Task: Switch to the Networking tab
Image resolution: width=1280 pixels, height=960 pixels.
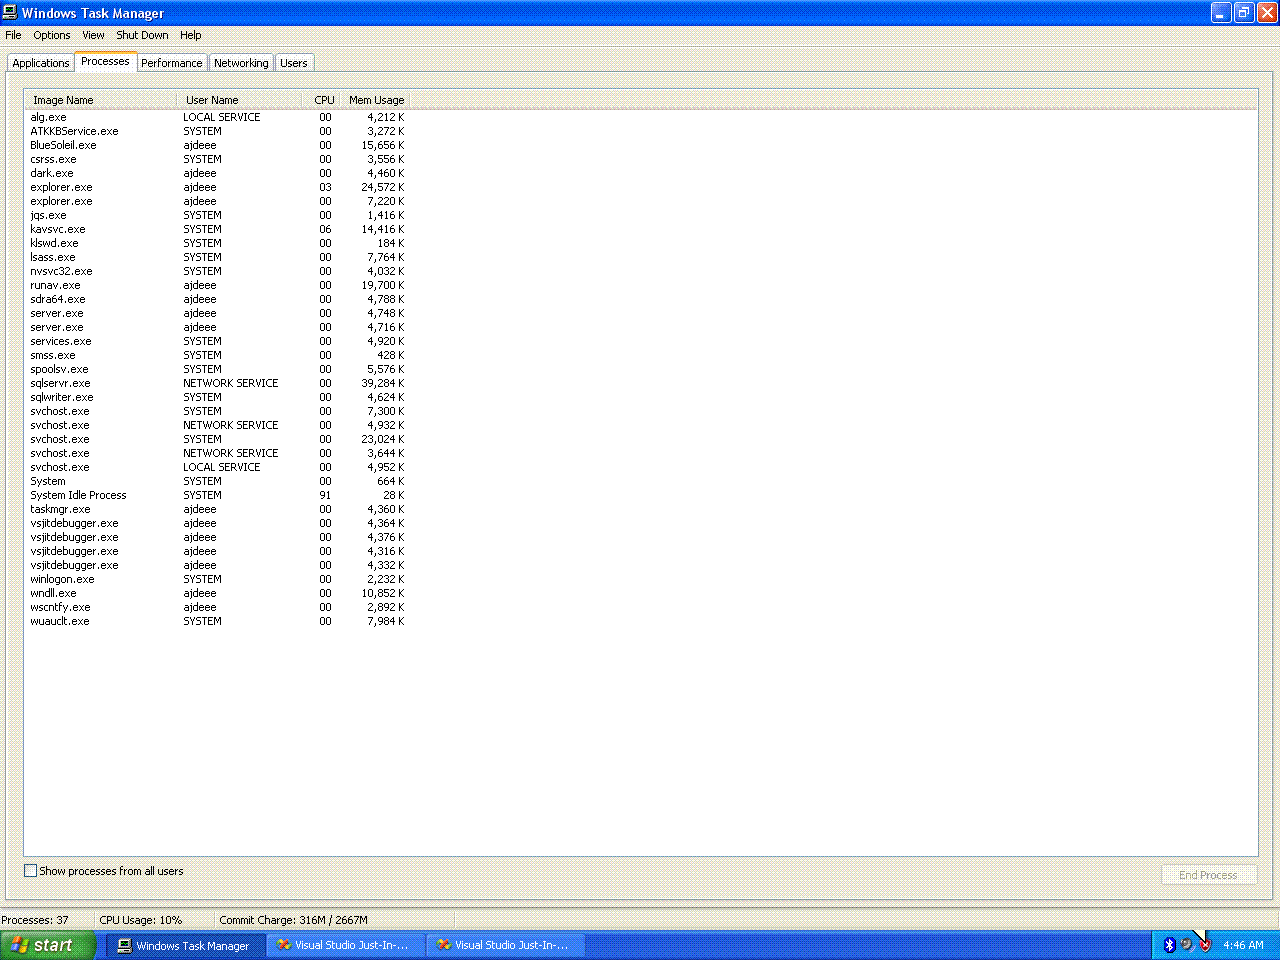Action: click(x=241, y=63)
